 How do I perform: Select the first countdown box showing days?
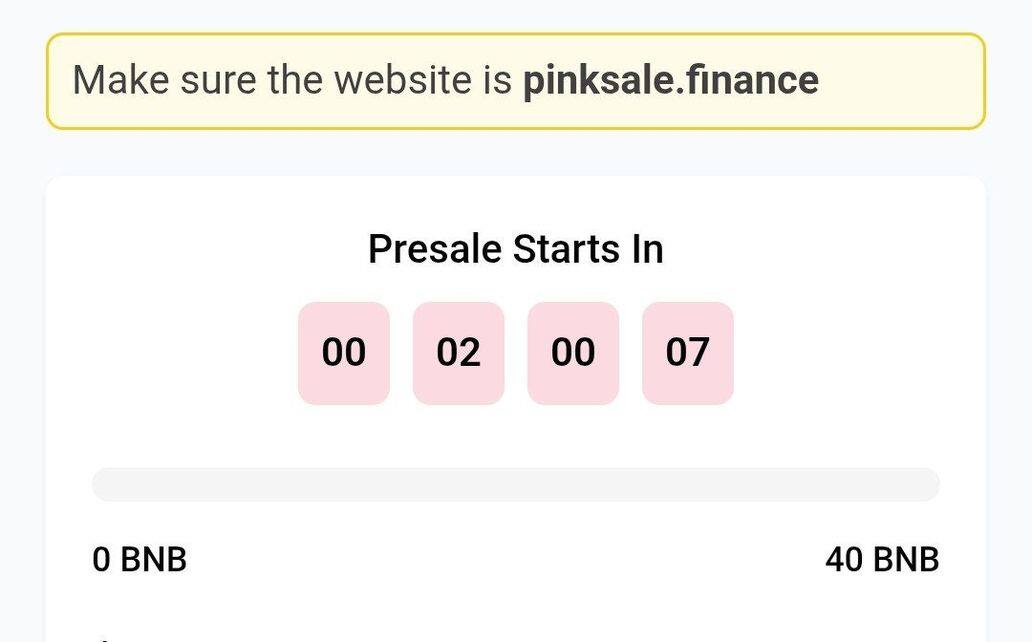pos(344,353)
